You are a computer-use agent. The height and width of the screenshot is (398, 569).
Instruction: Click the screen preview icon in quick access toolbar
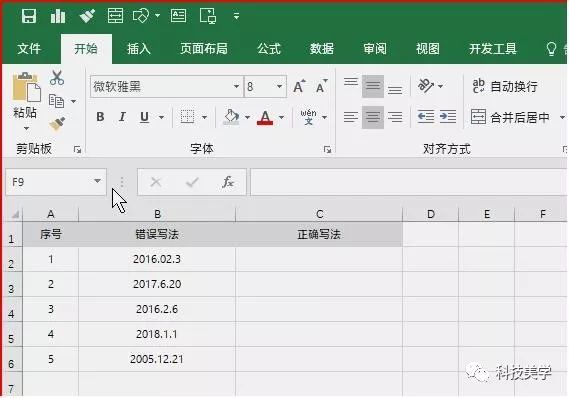(208, 16)
